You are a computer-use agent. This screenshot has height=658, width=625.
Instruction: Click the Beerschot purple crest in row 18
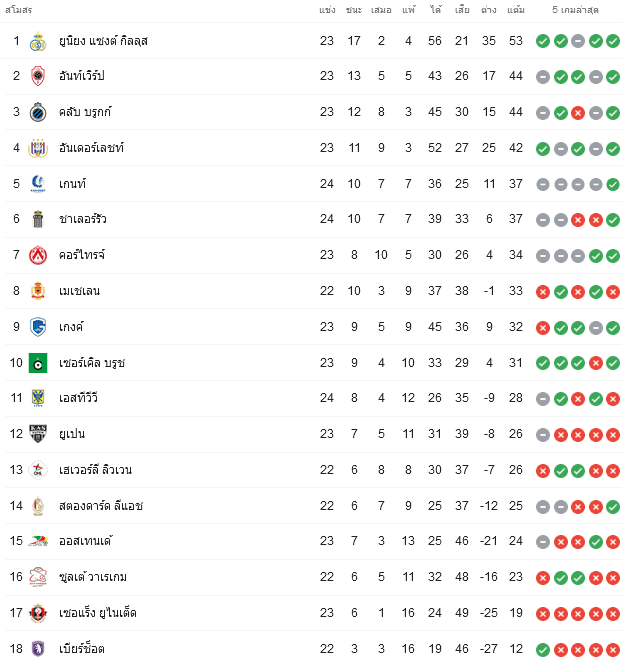pos(38,648)
